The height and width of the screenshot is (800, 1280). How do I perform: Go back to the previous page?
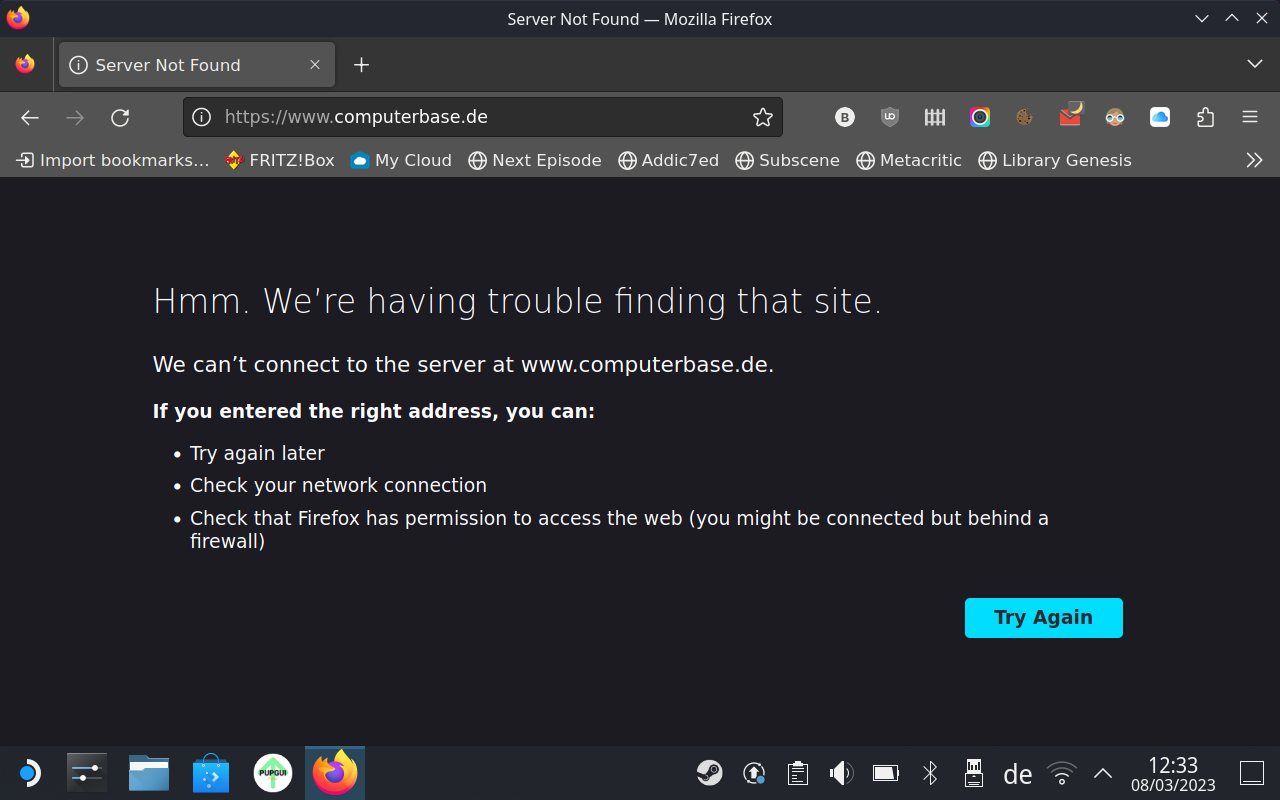[30, 117]
